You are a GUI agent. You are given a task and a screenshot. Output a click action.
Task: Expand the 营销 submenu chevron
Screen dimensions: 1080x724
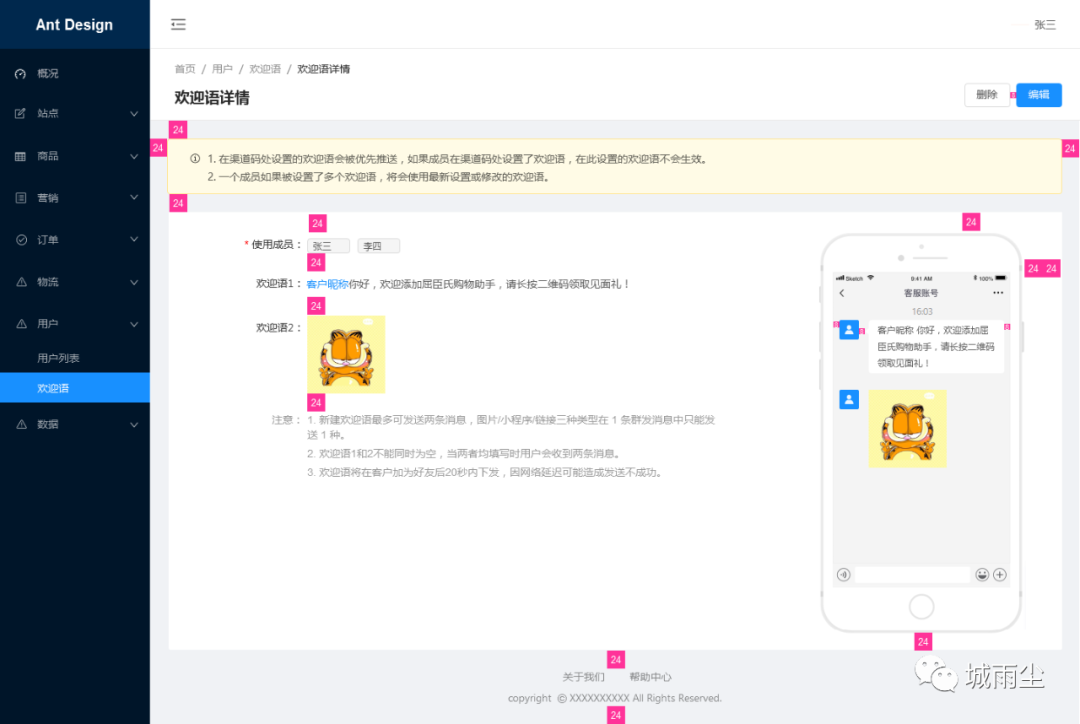coord(134,198)
